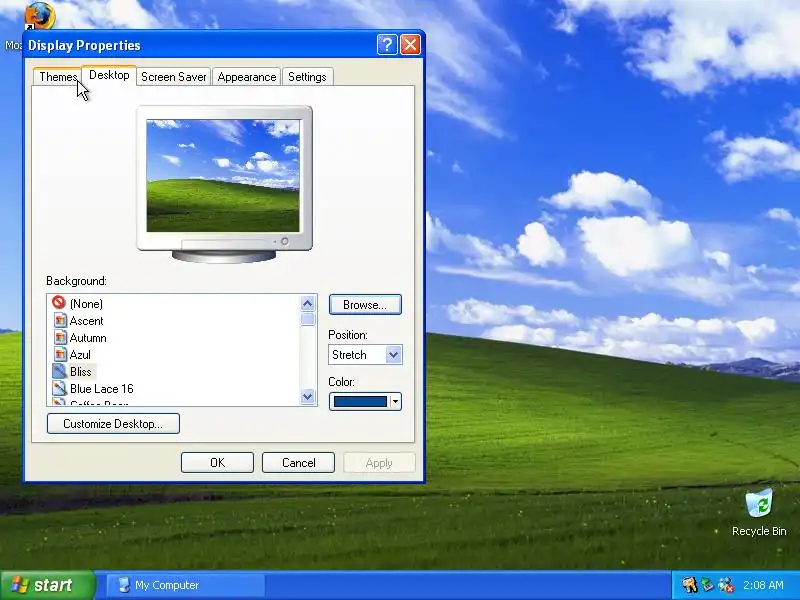The width and height of the screenshot is (800, 600).
Task: Click the middle system tray icon
Action: [x=708, y=585]
